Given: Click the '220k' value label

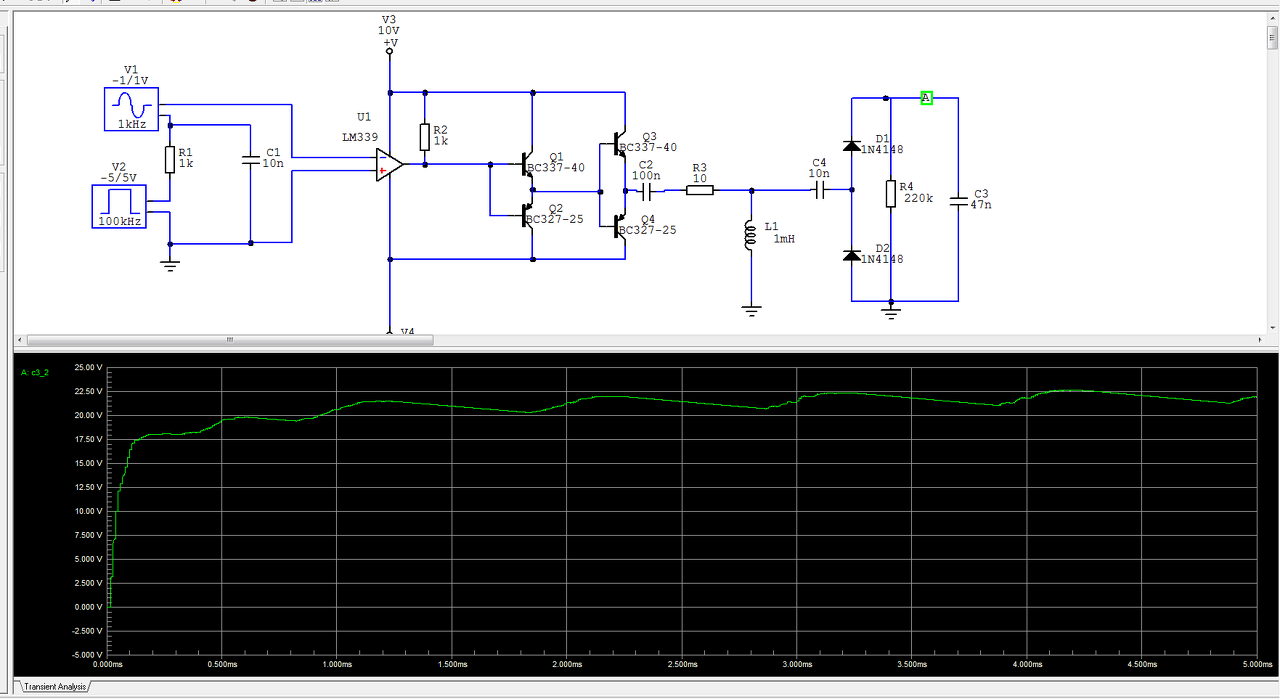Looking at the screenshot, I should [916, 198].
